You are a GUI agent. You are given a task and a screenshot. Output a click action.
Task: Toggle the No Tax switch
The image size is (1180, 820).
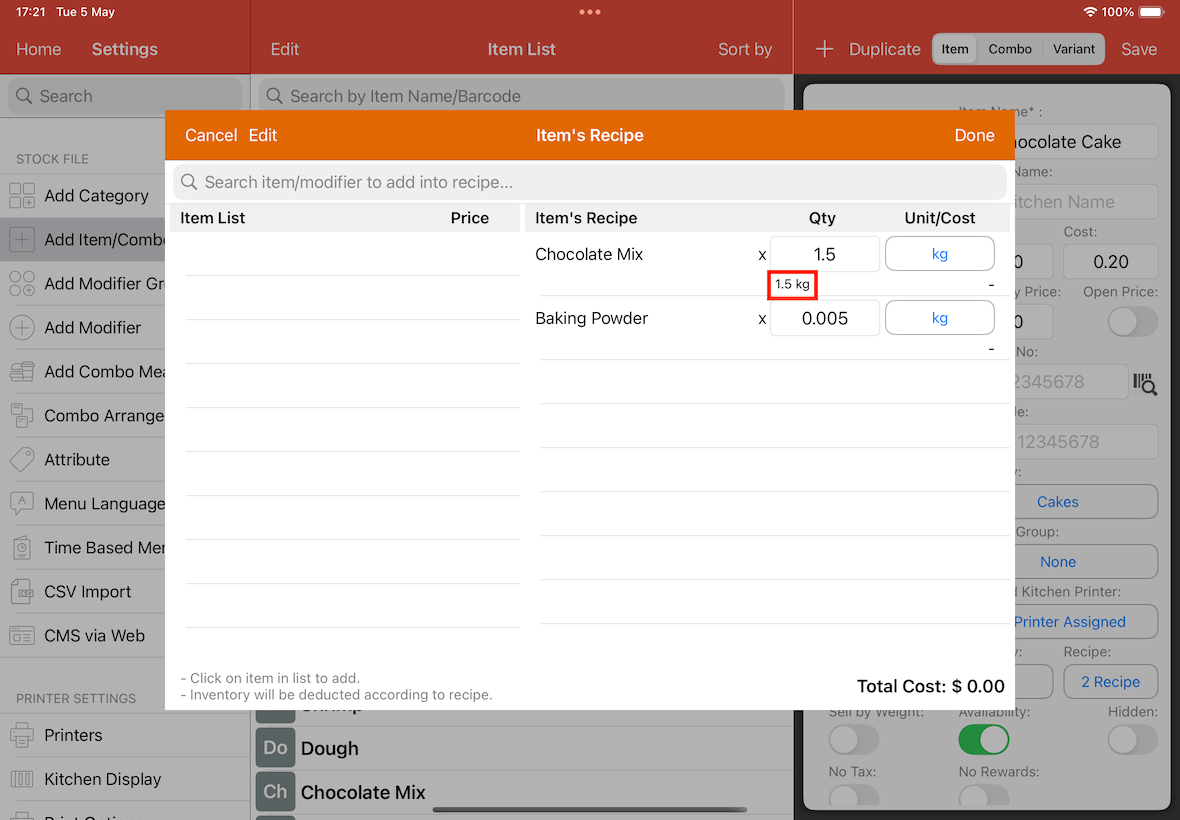click(853, 797)
